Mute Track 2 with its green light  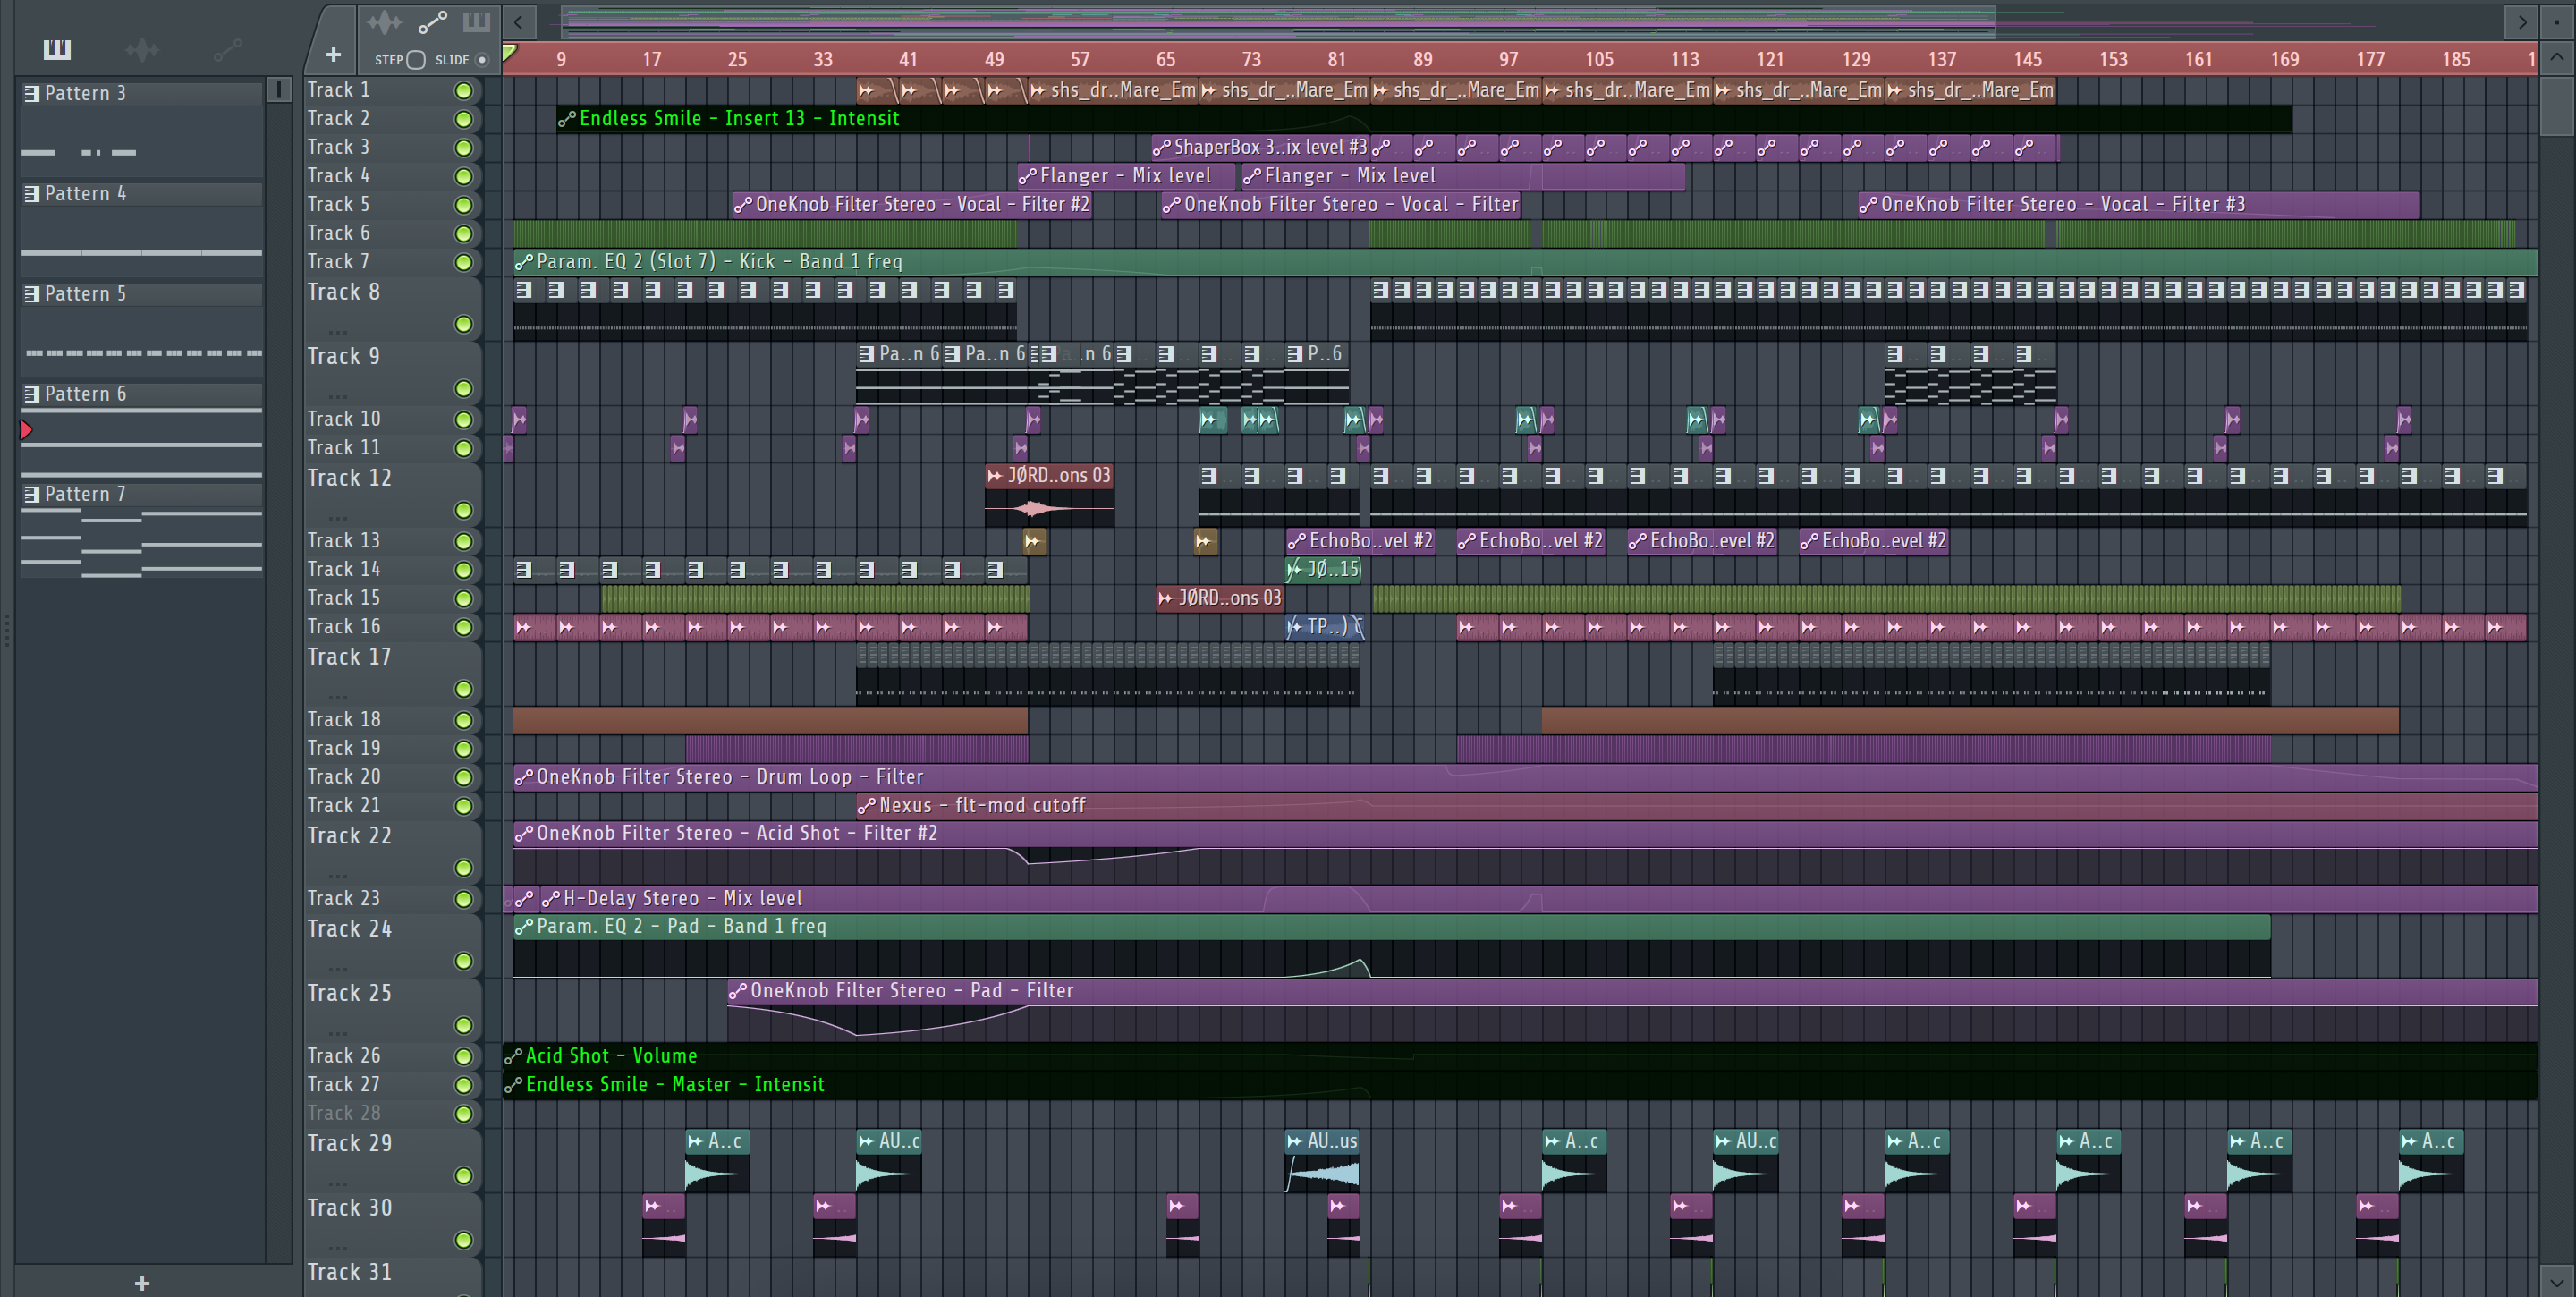click(463, 119)
